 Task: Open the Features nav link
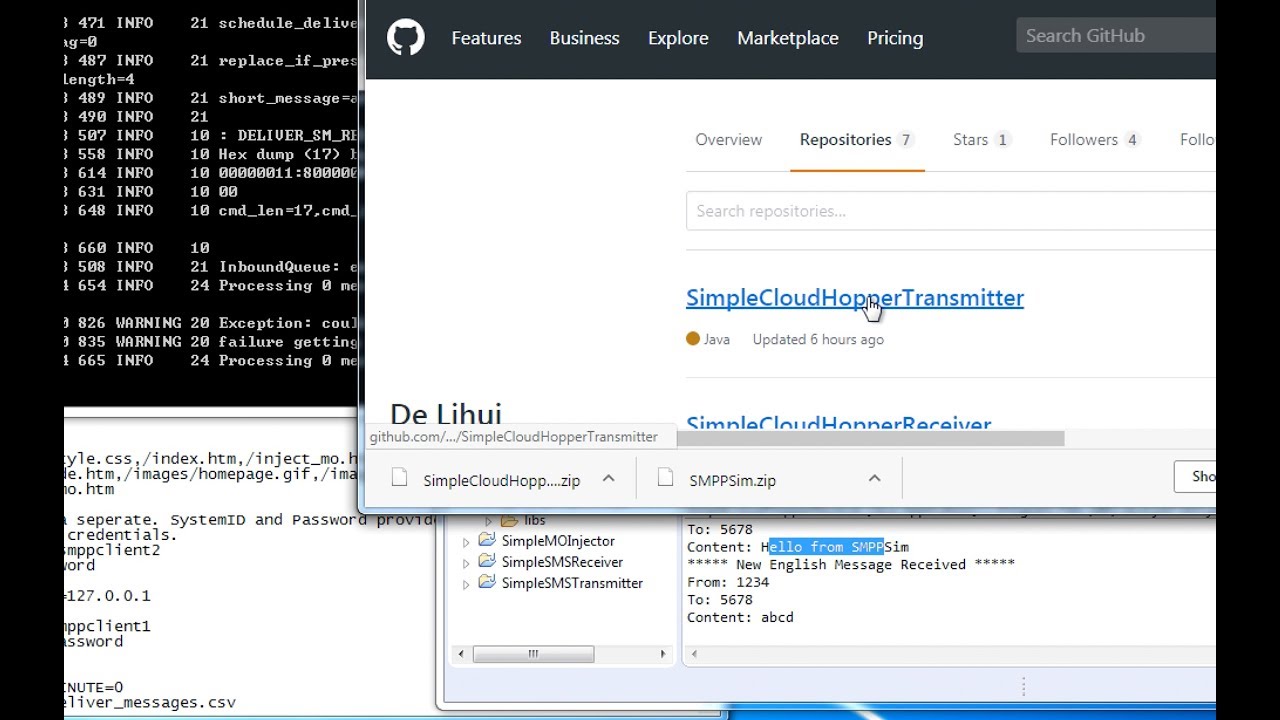[486, 38]
